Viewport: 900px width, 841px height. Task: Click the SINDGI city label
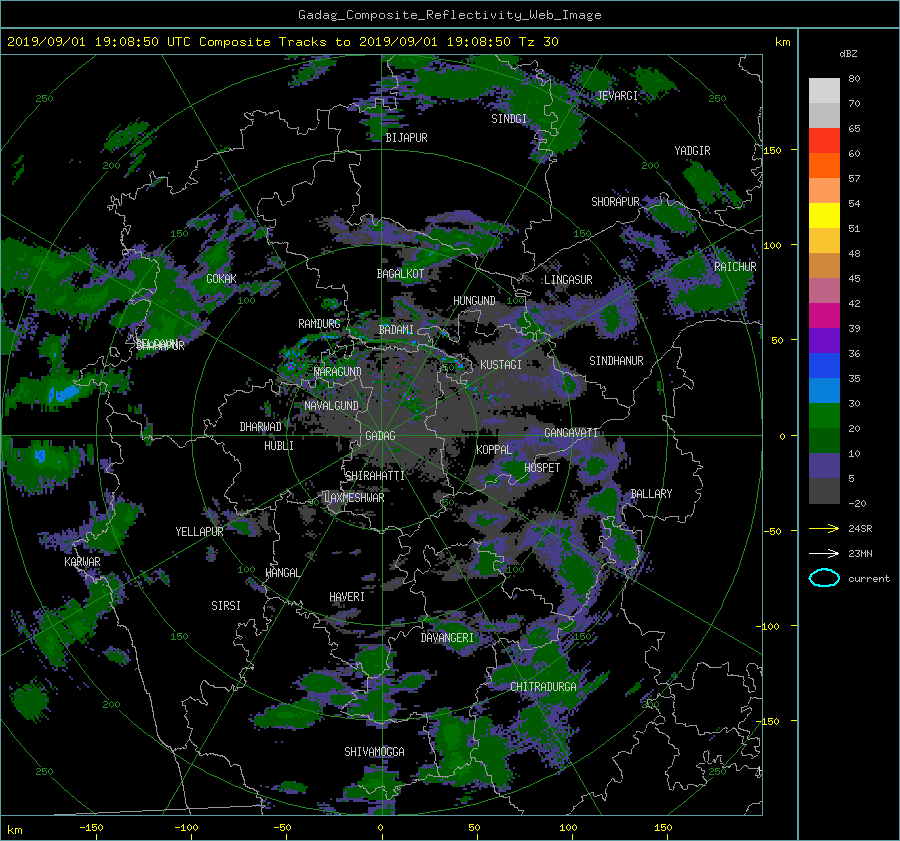(509, 119)
